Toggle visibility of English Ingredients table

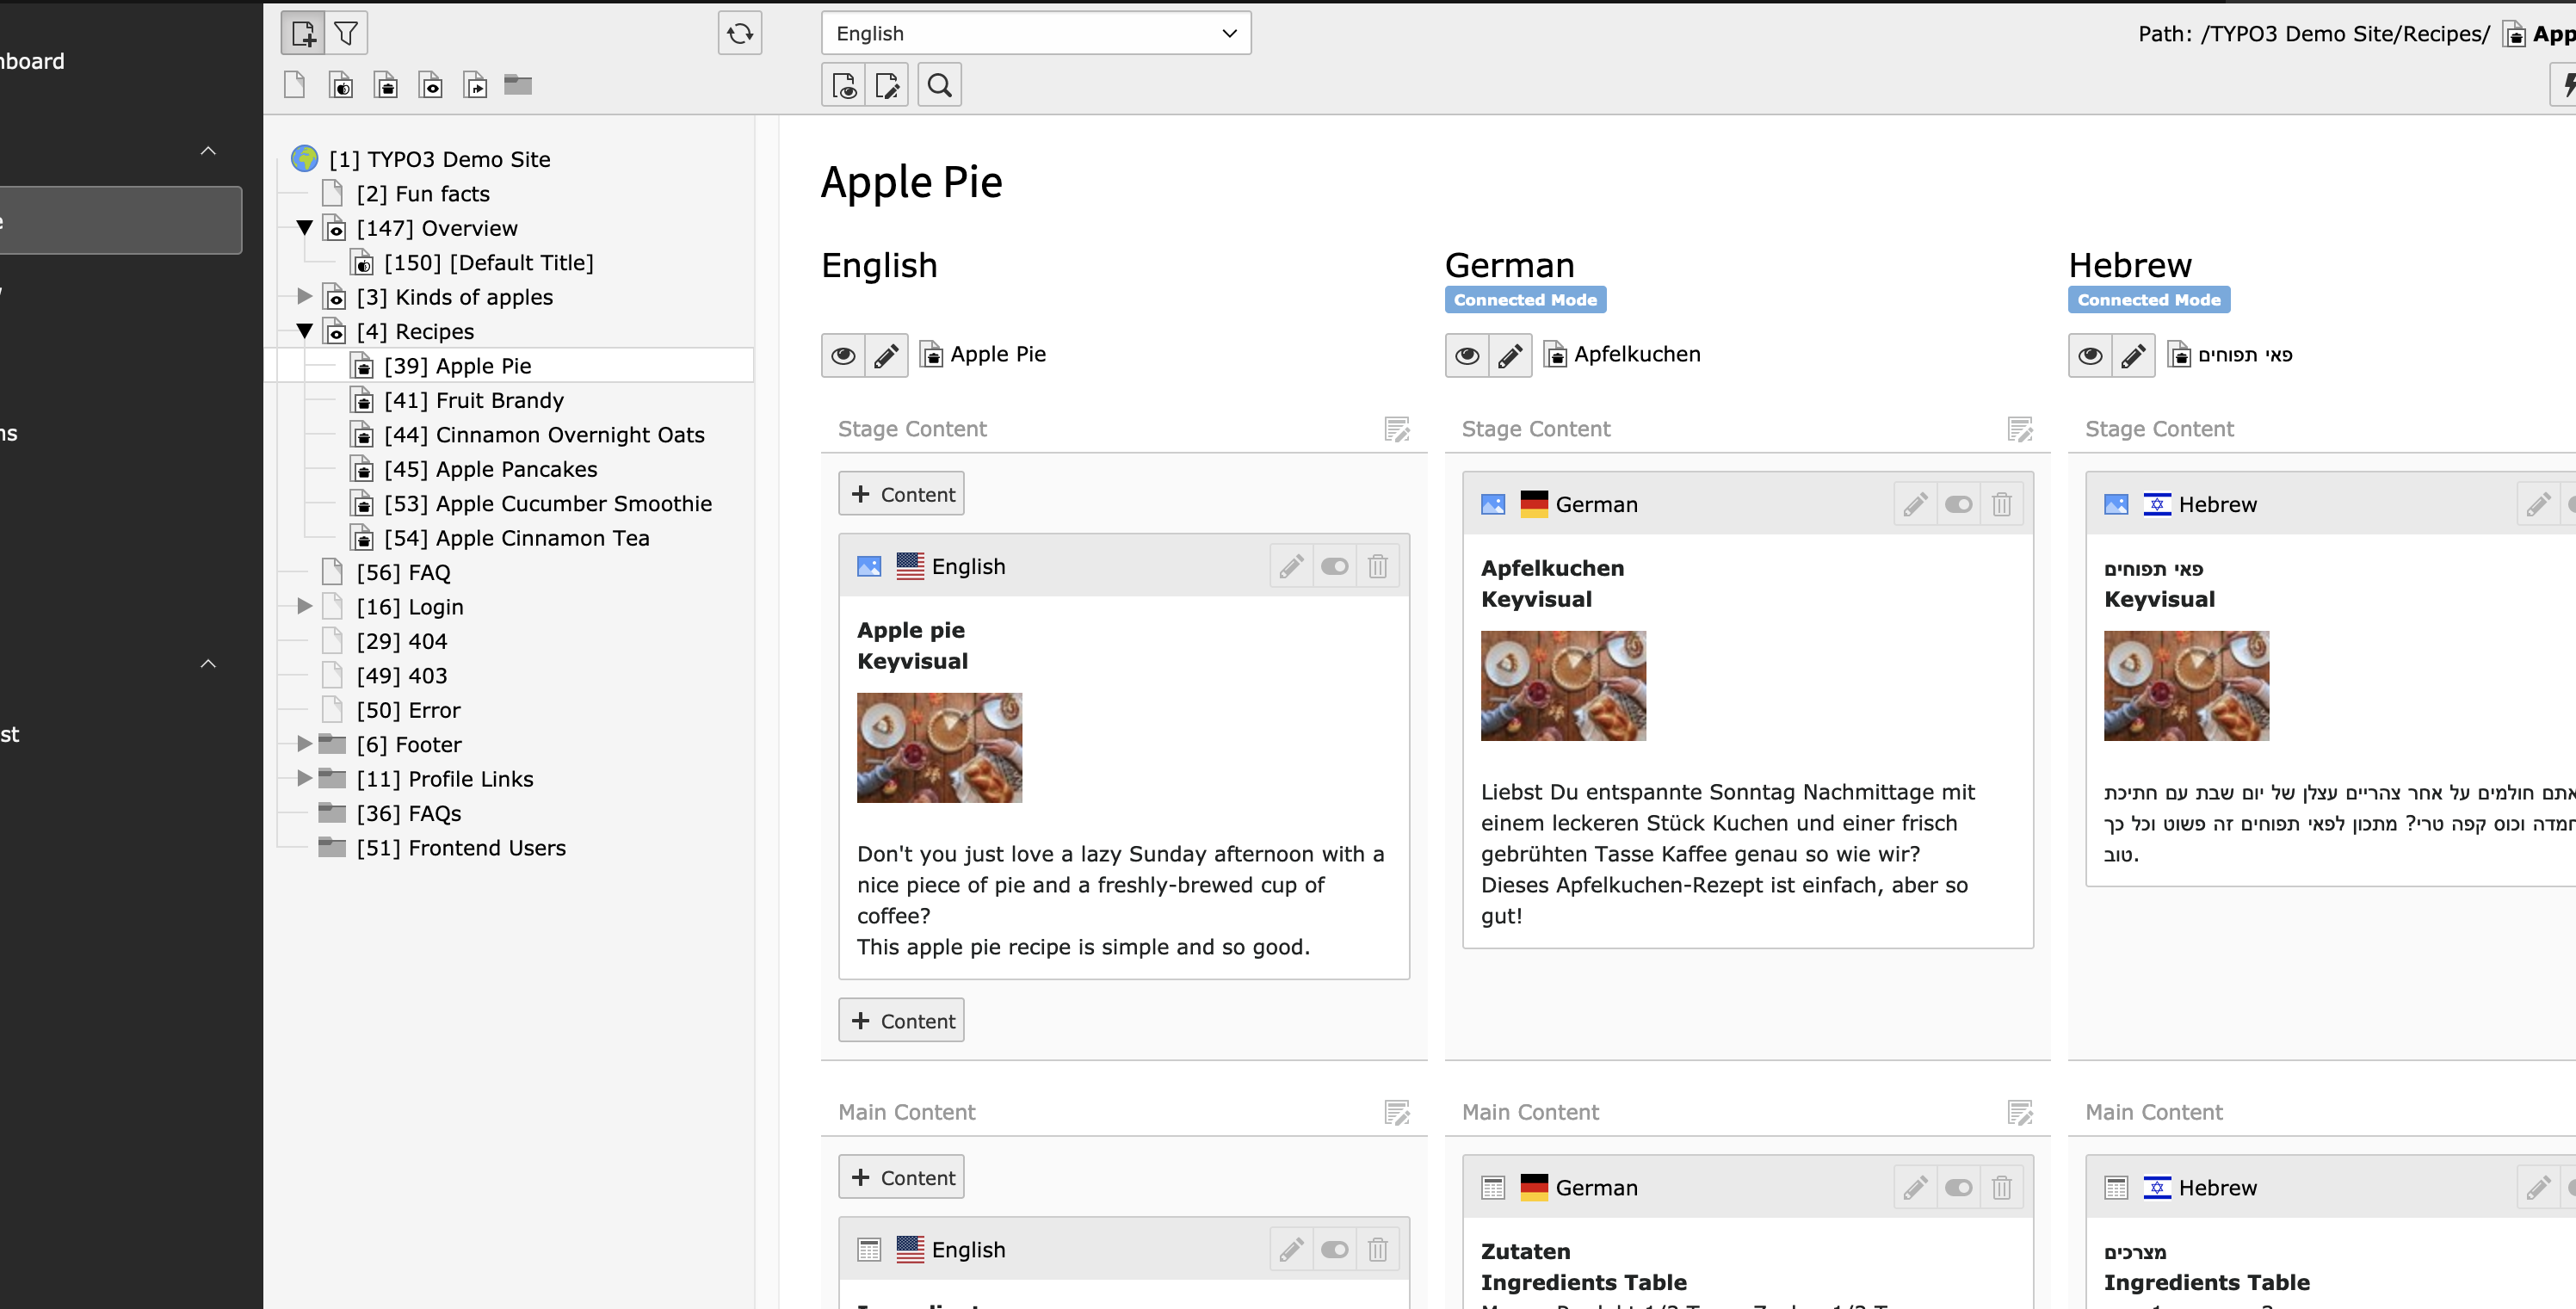(x=1335, y=1249)
